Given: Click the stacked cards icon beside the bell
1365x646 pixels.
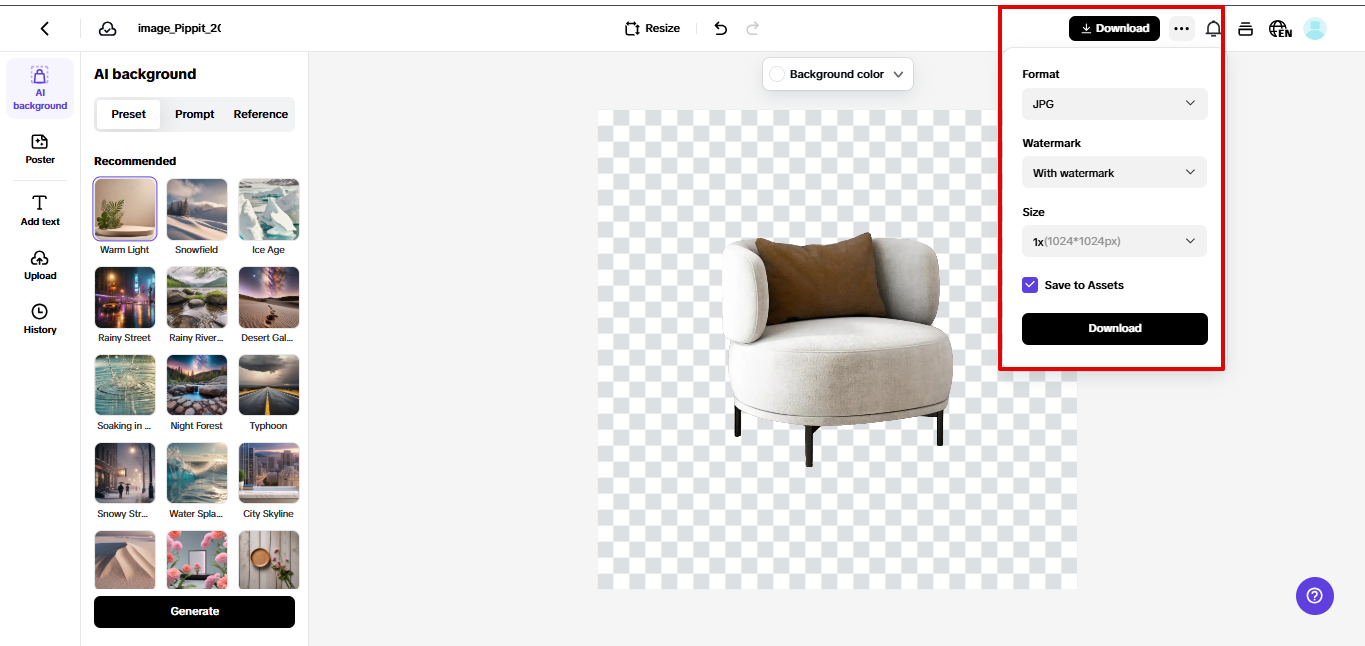Looking at the screenshot, I should (1245, 29).
